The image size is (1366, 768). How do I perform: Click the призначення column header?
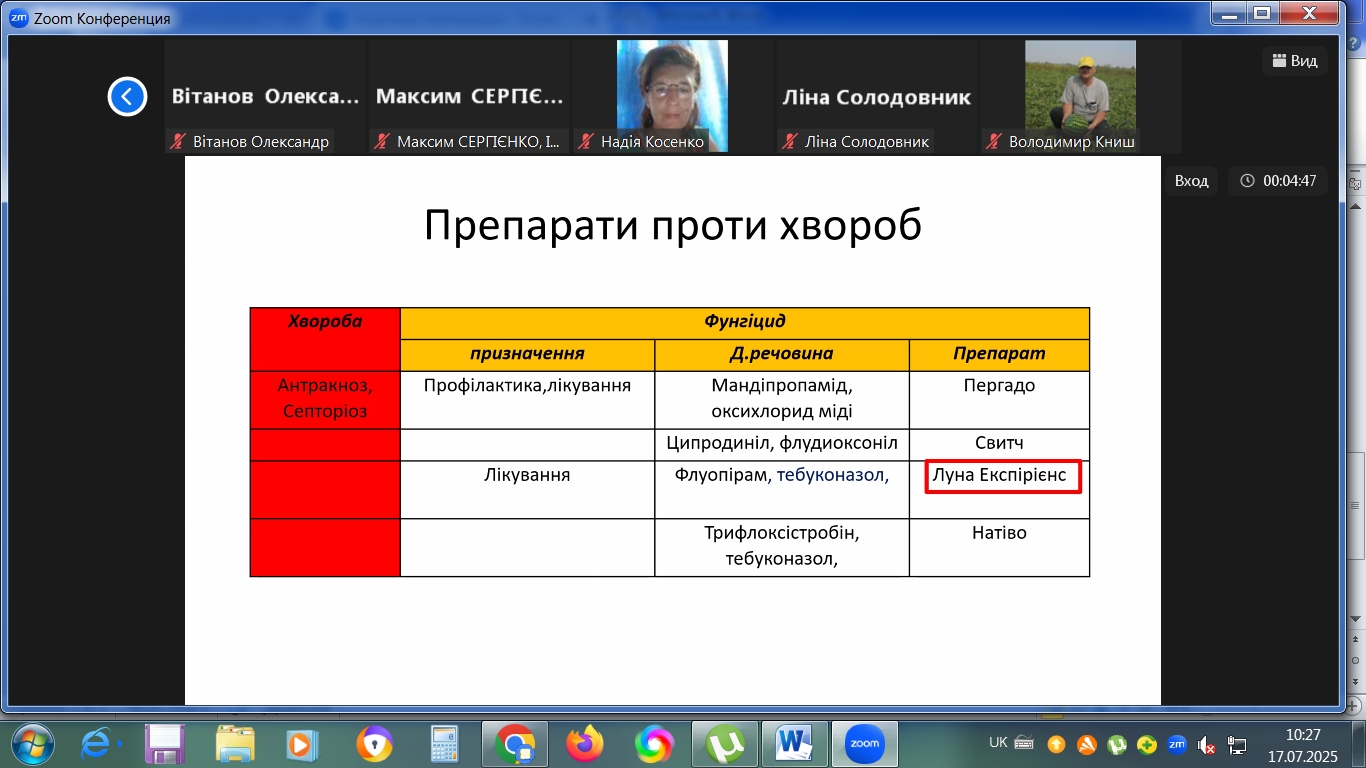pyautogui.click(x=528, y=354)
